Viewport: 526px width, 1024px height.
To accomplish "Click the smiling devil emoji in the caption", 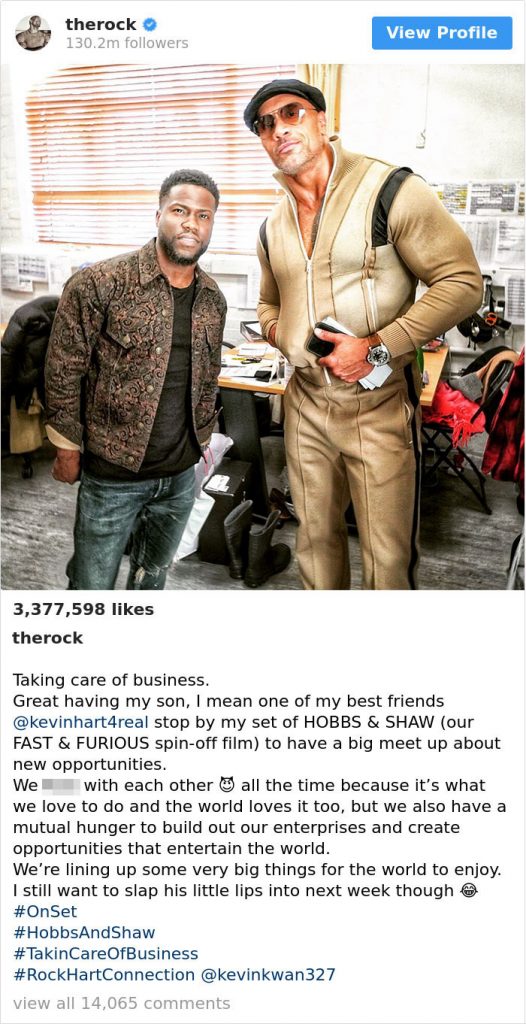I will pyautogui.click(x=227, y=785).
